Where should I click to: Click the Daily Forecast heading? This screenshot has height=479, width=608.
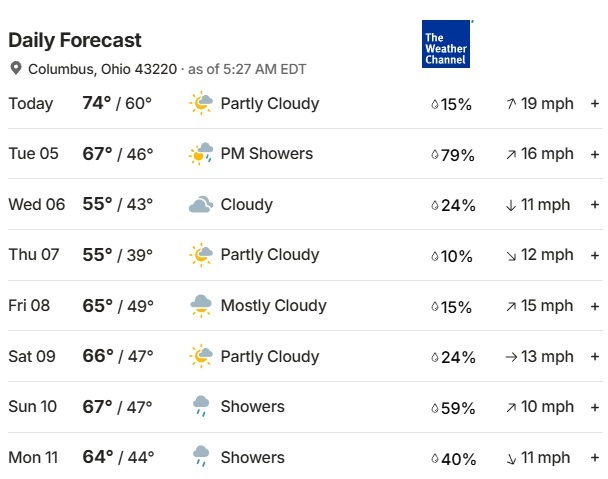point(75,40)
